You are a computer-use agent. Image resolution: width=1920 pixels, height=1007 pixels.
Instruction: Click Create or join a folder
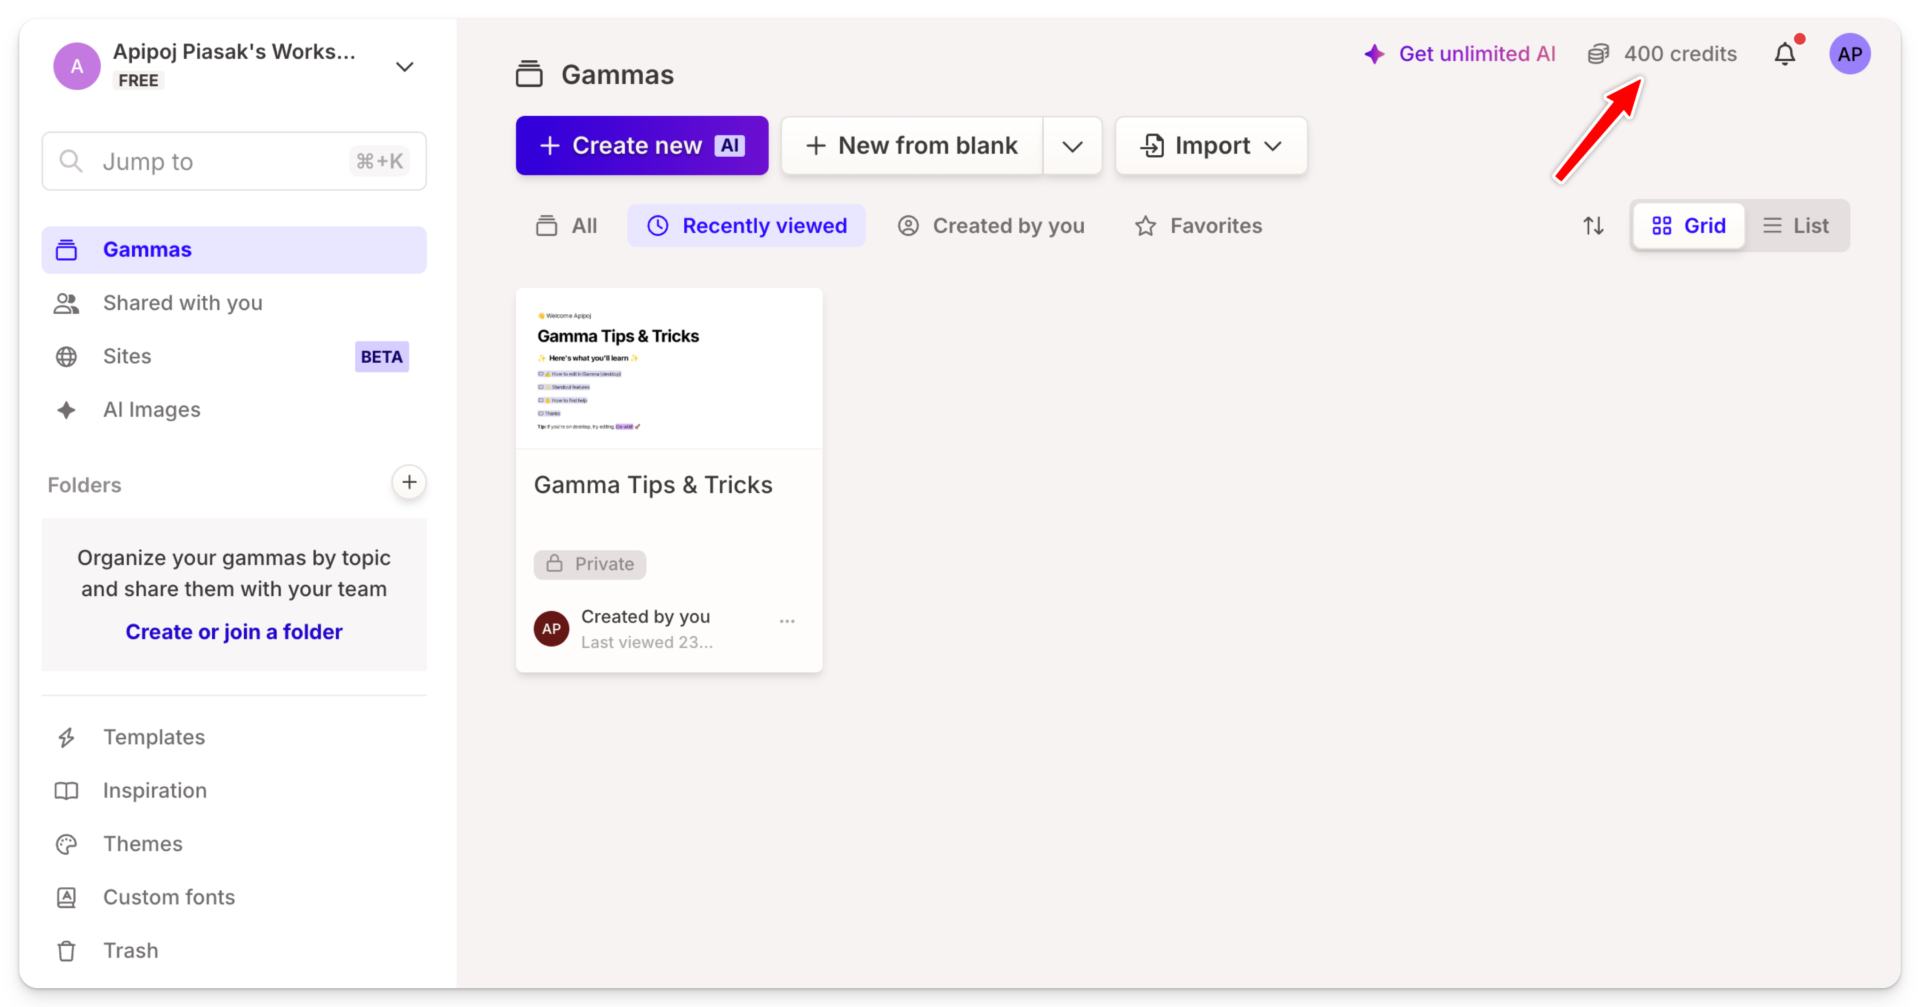[233, 631]
